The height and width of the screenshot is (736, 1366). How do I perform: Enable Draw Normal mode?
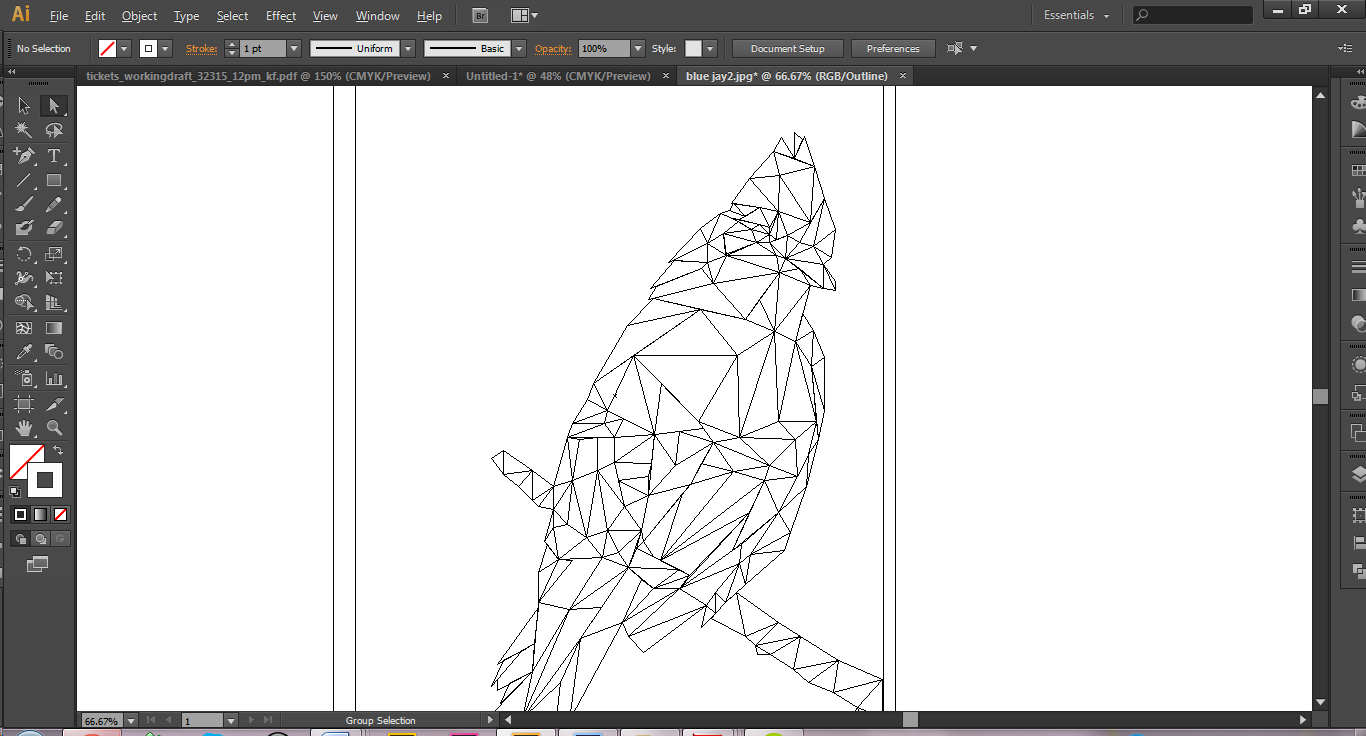(20, 539)
